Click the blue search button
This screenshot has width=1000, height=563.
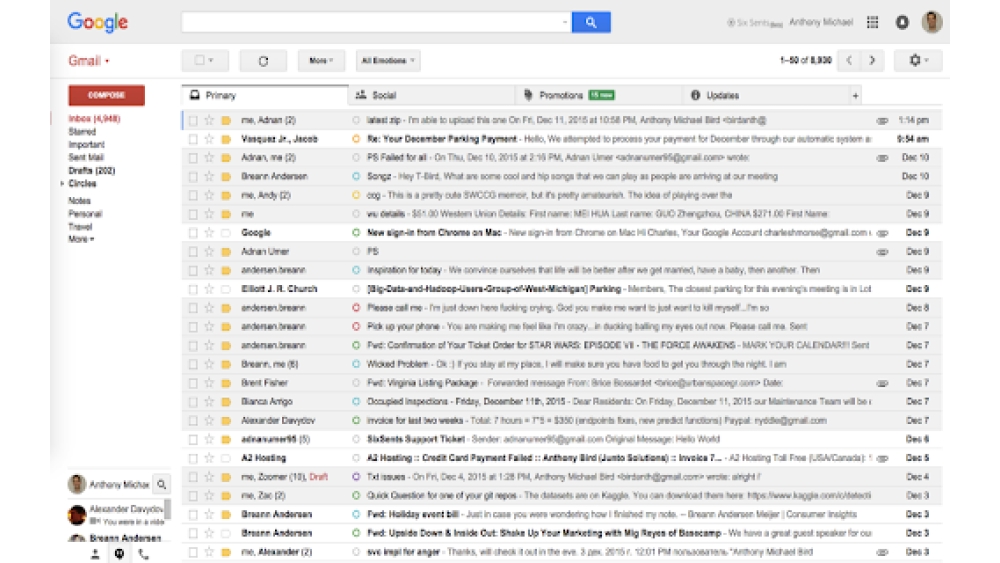(591, 22)
